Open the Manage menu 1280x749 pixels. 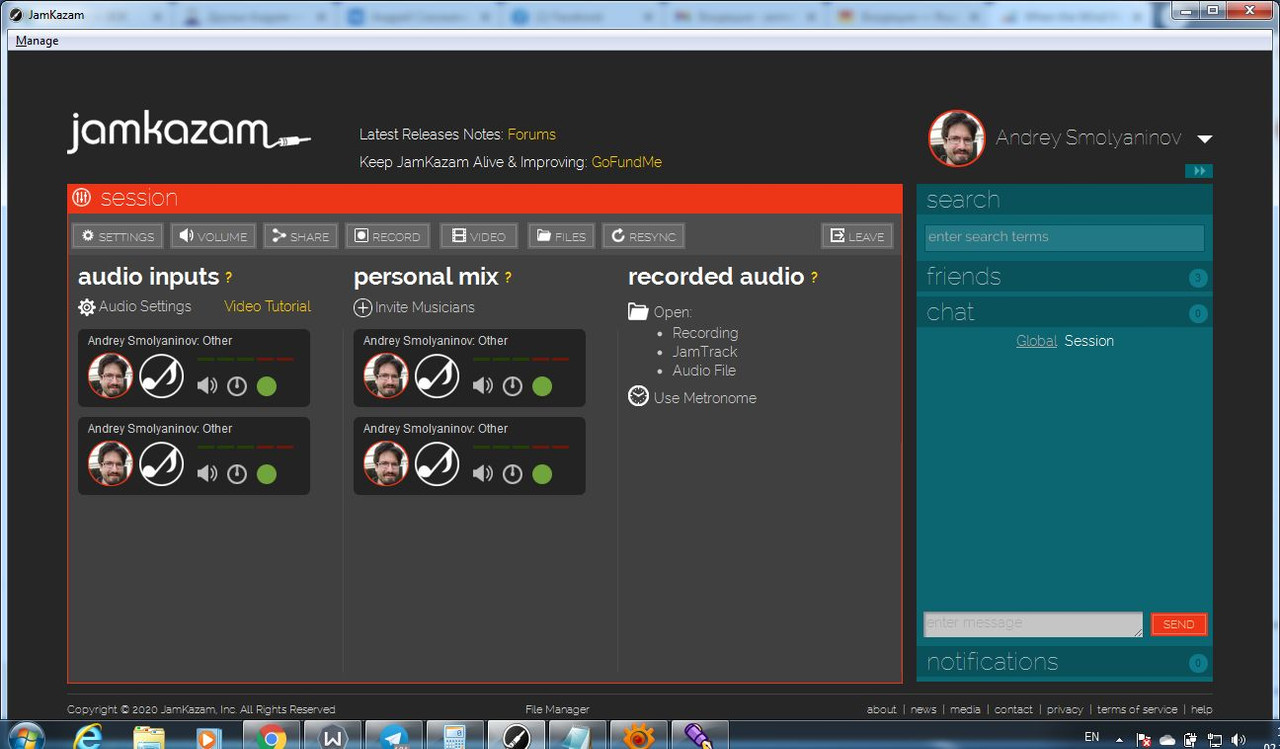[37, 41]
